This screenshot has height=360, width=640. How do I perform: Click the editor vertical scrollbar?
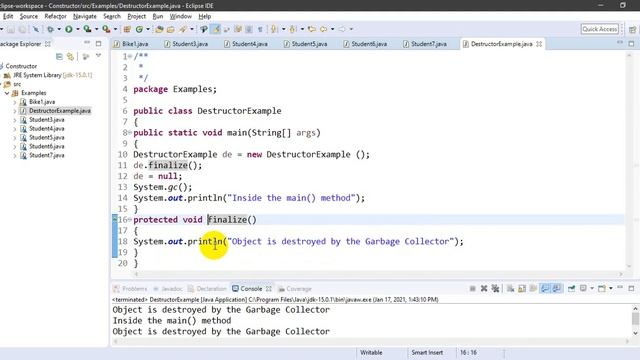[629, 160]
